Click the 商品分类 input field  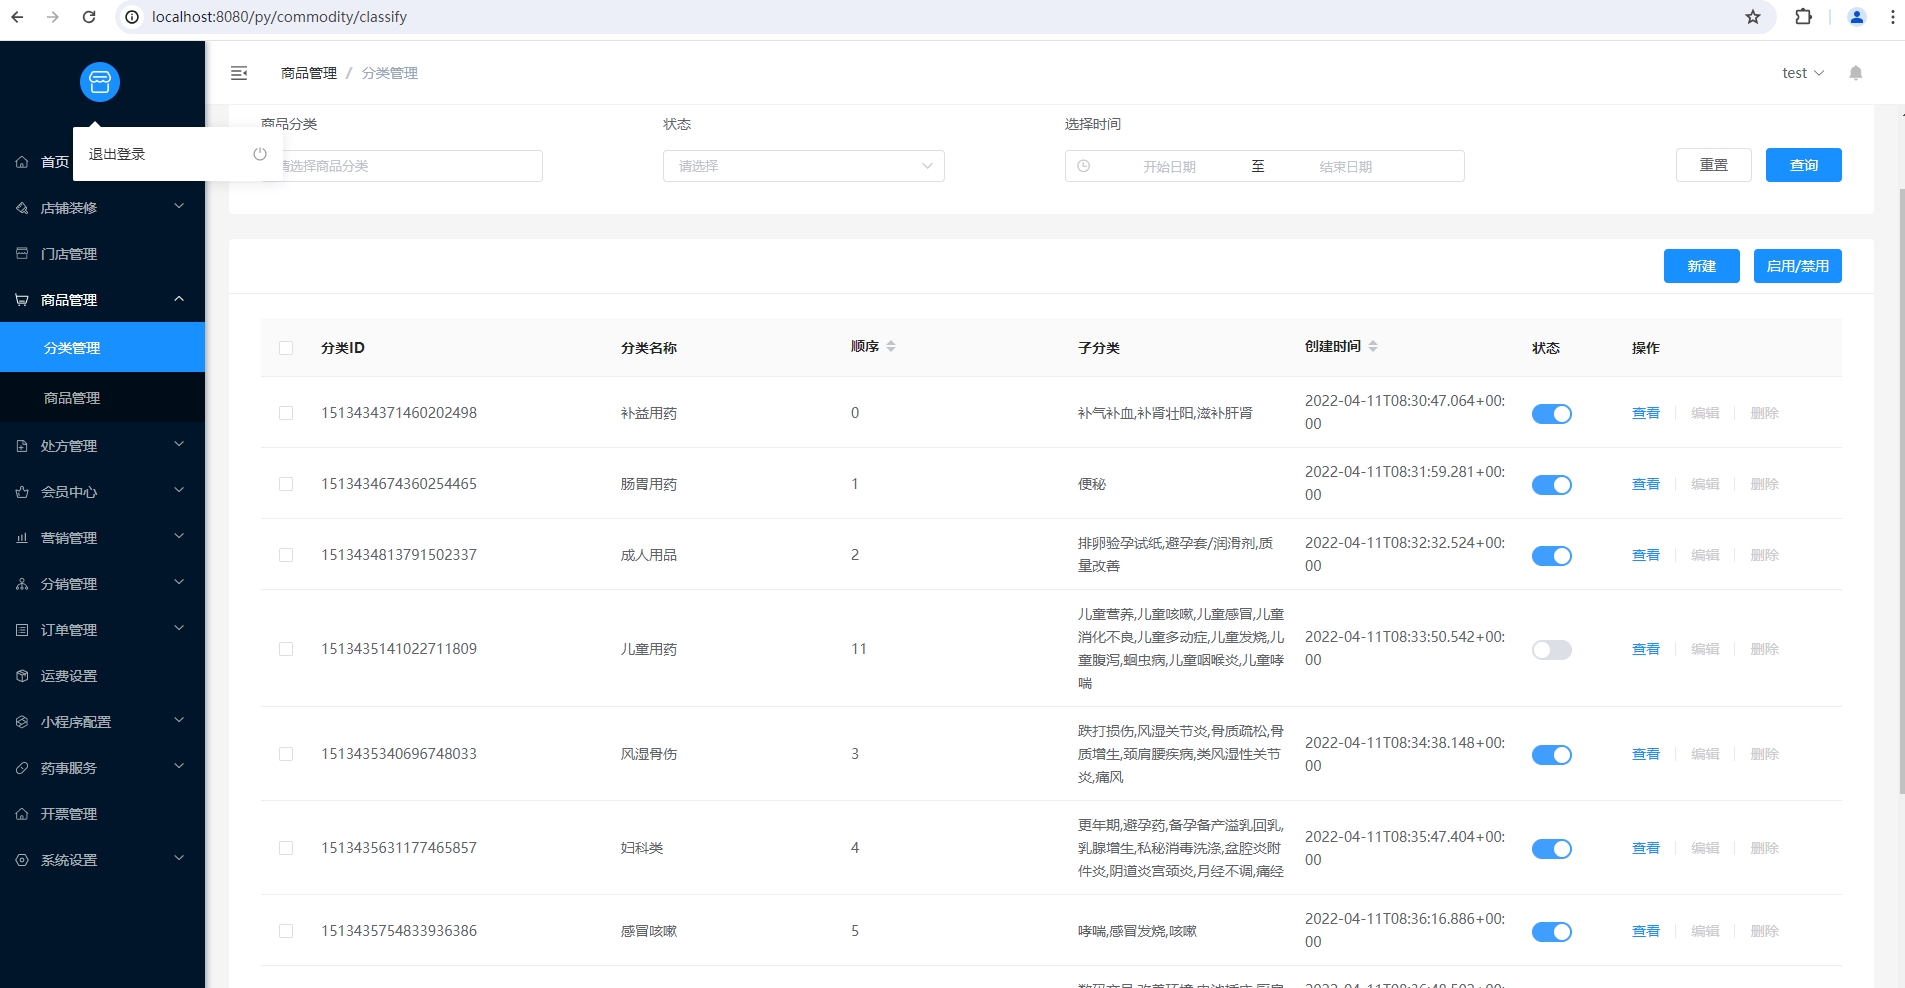pyautogui.click(x=402, y=166)
